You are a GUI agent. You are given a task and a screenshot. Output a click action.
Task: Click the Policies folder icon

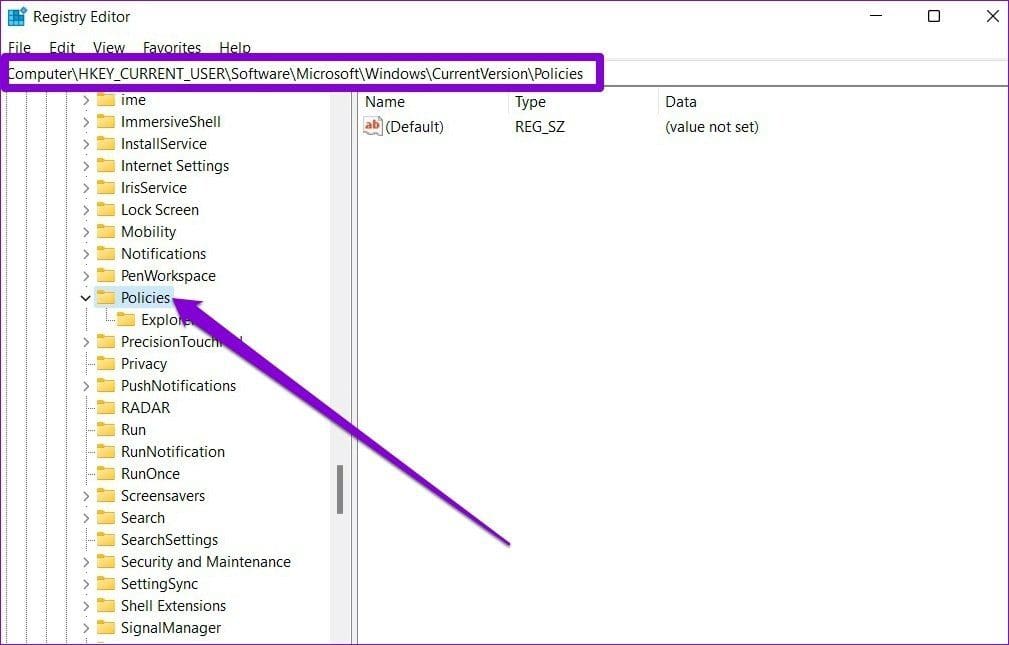pos(106,297)
